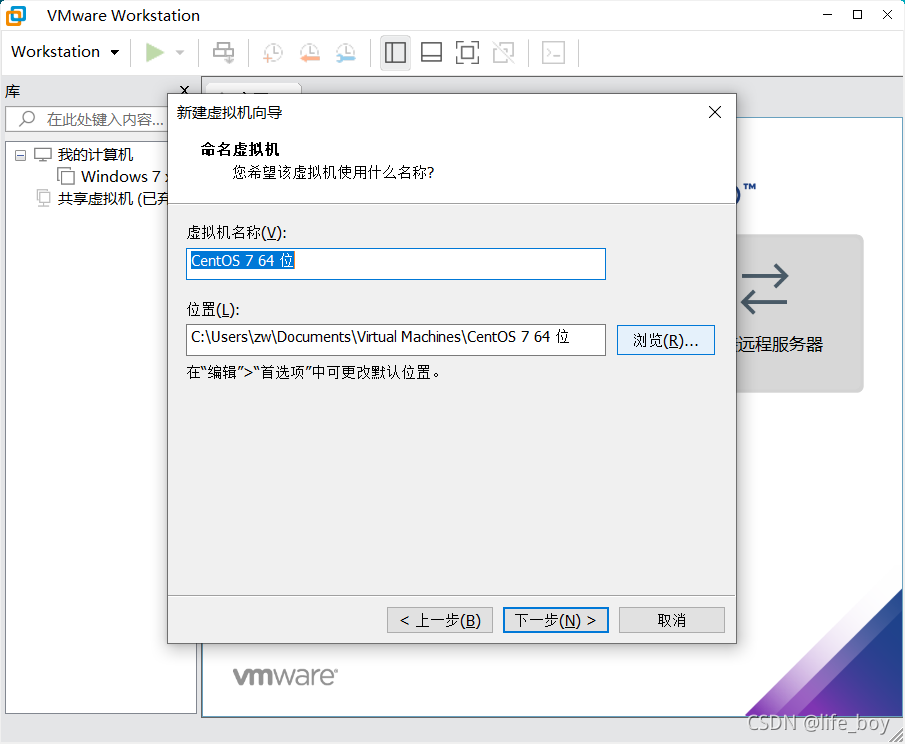
Task: Click the VMware Workstation app logo
Action: point(16,15)
